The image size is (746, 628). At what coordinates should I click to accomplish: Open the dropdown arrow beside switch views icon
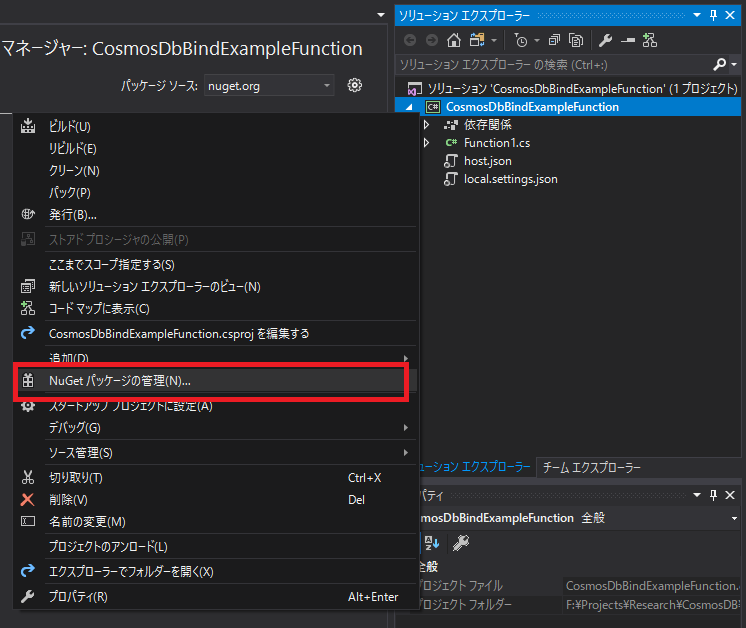point(494,41)
